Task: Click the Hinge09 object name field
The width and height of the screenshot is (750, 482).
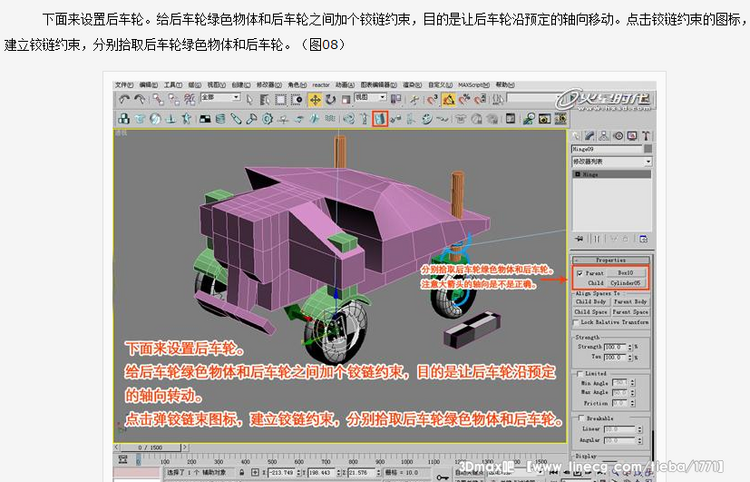Action: [x=607, y=149]
